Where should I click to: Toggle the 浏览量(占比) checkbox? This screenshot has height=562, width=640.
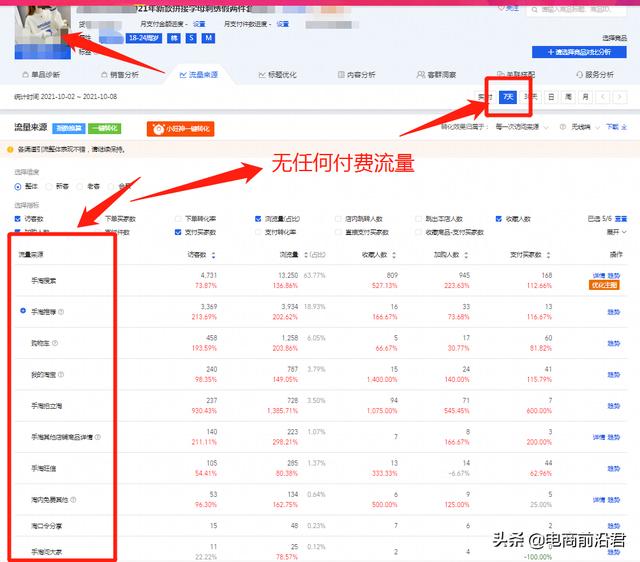click(x=258, y=219)
